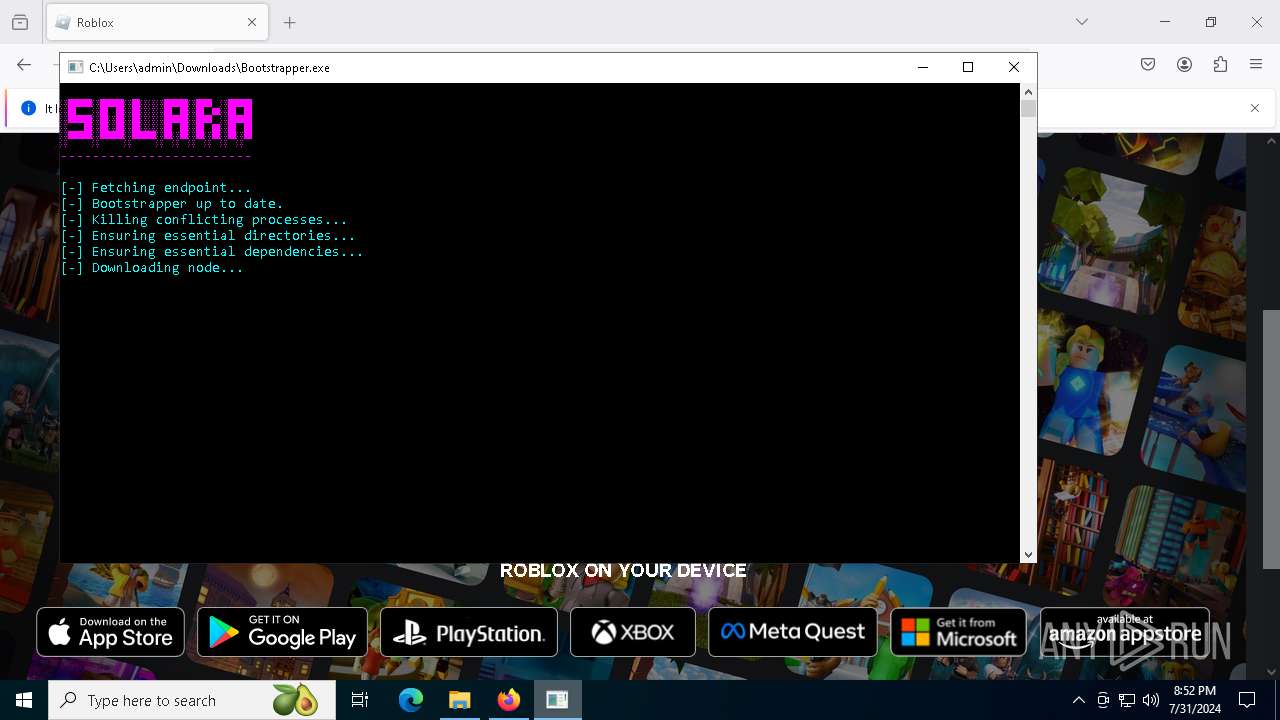
Task: Launch Microsoft Edge from taskbar
Action: point(411,700)
